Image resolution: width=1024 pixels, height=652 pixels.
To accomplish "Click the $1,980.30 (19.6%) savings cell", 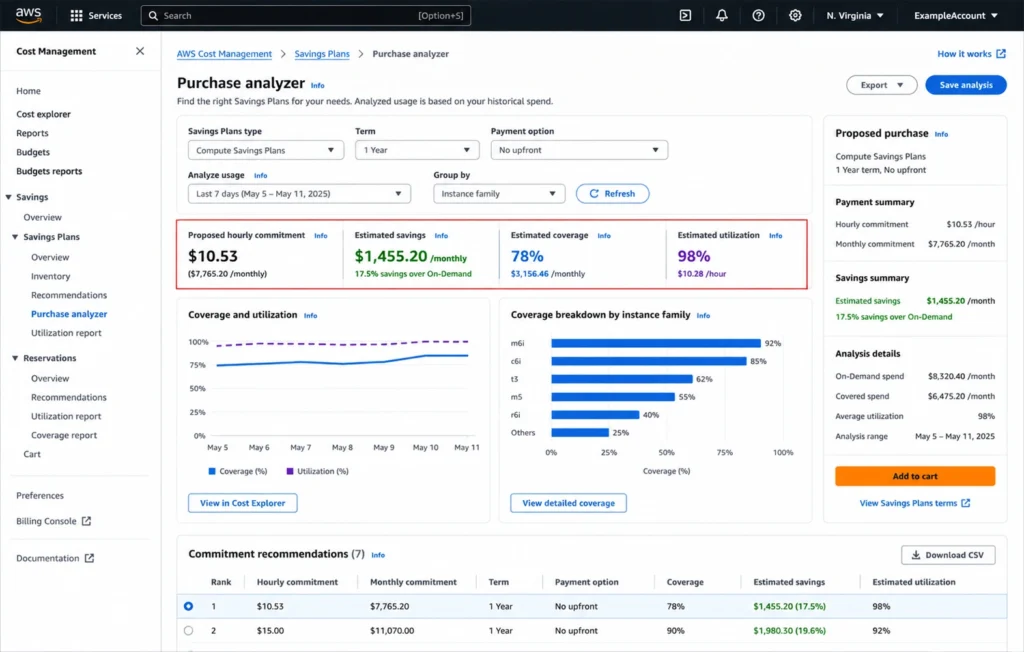I will click(x=789, y=630).
